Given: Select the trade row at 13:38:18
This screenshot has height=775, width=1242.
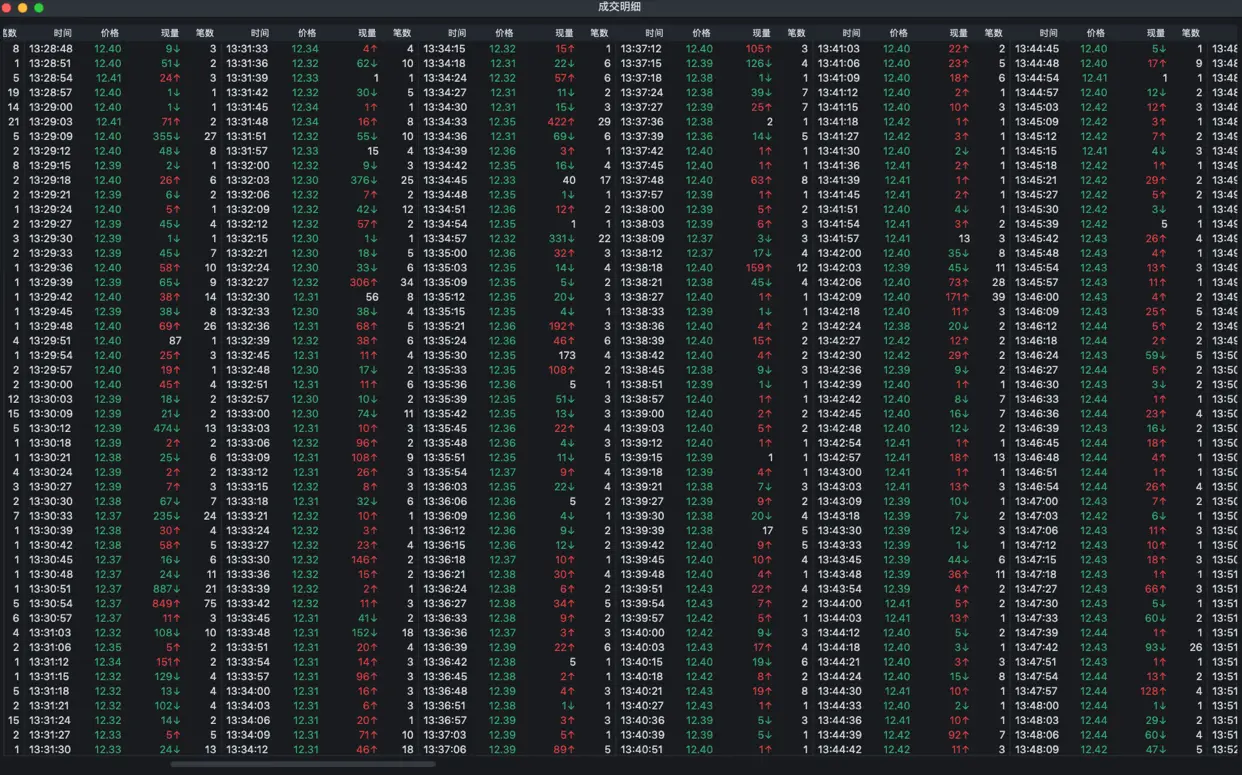Looking at the screenshot, I should 712,268.
